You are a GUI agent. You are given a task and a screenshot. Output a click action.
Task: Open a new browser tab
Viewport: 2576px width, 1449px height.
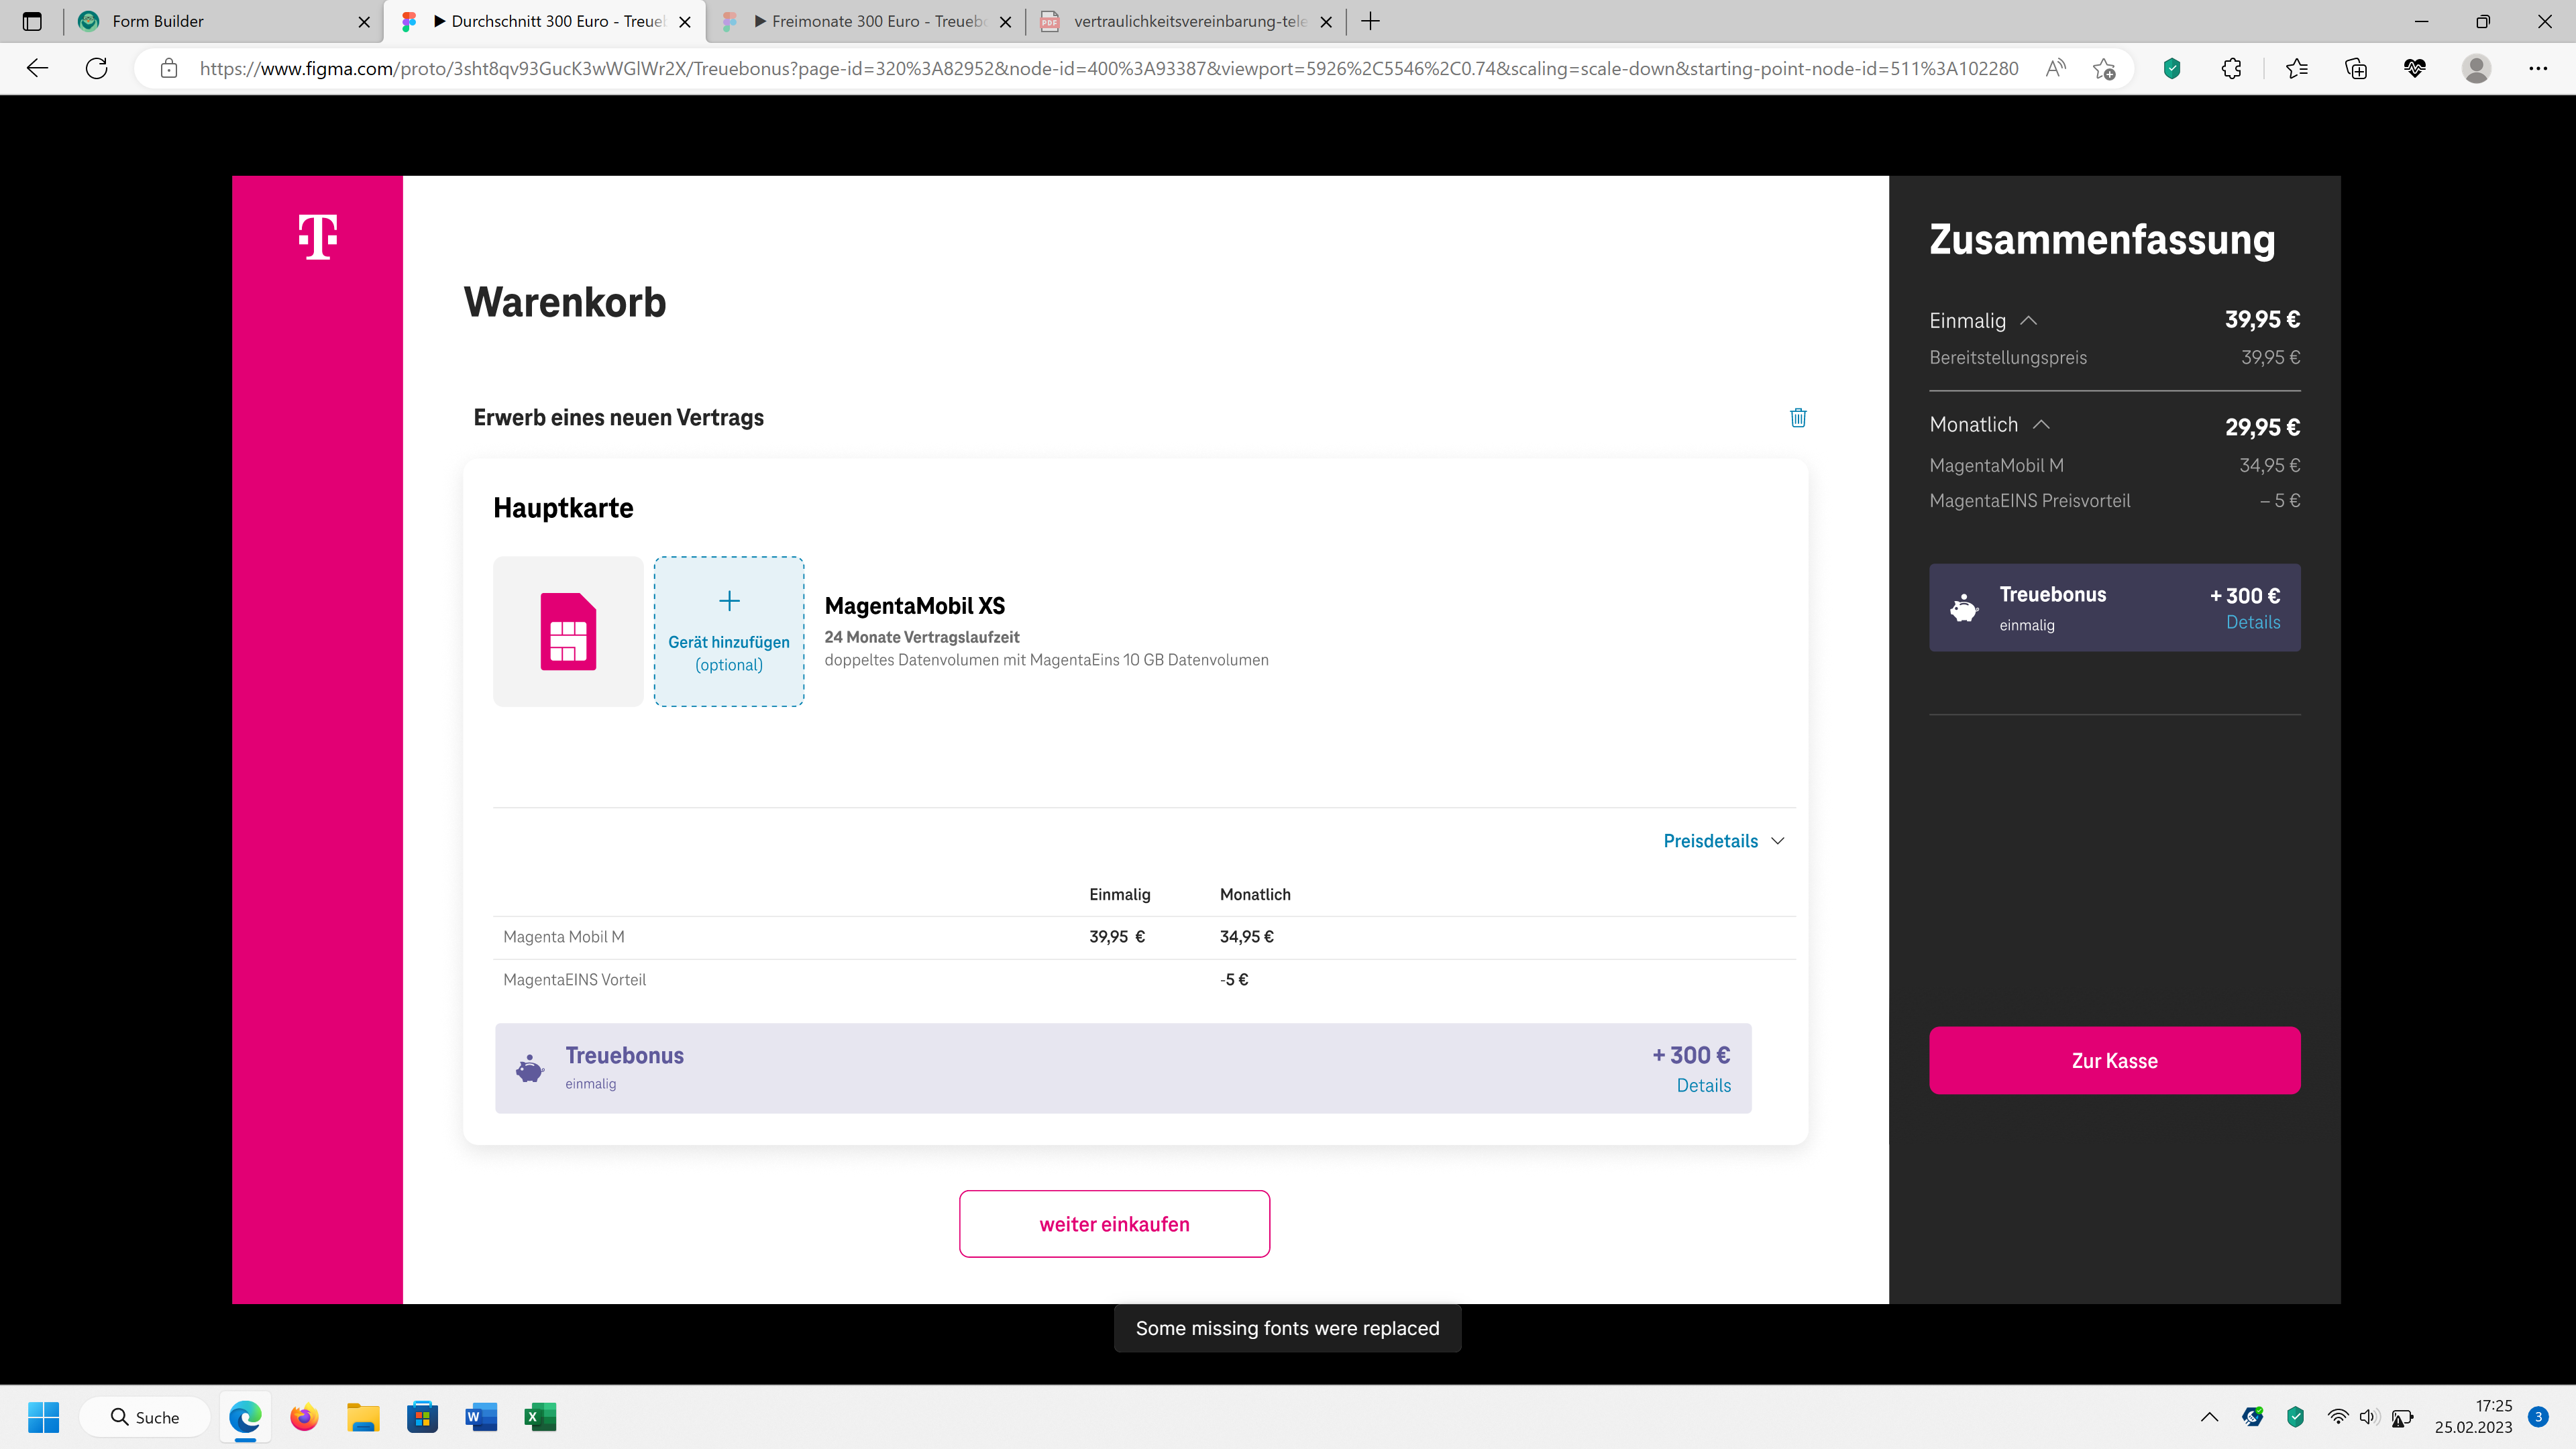tap(1371, 21)
